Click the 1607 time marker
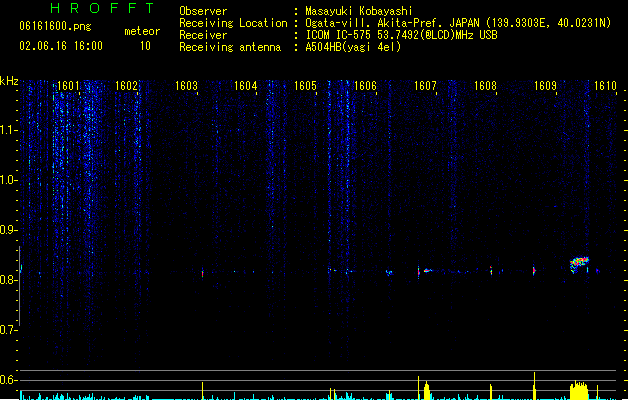Image resolution: width=629 pixels, height=400 pixels. click(425, 86)
